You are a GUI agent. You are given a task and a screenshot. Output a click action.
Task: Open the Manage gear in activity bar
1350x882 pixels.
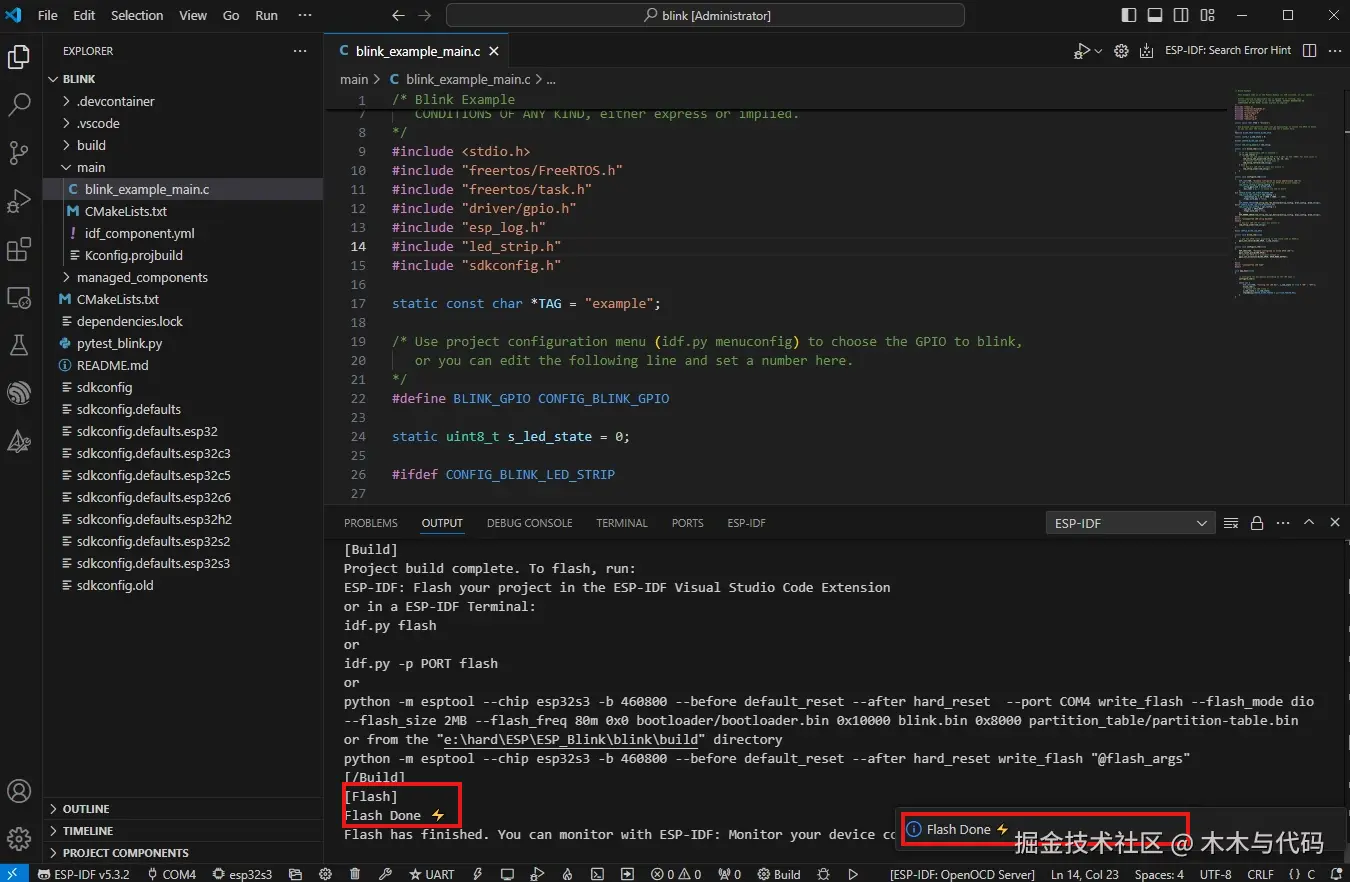click(x=19, y=838)
